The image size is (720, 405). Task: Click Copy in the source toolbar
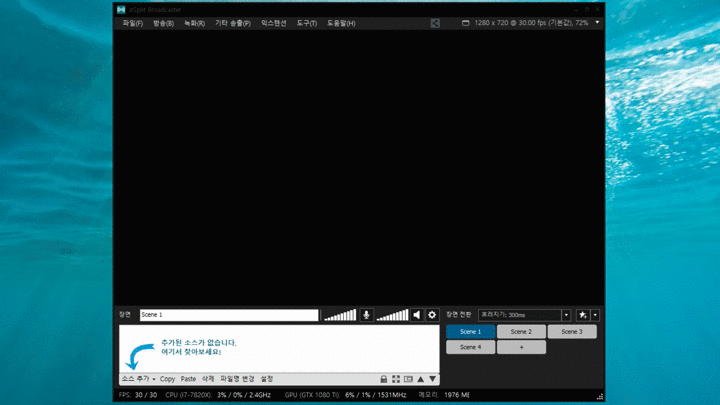click(167, 379)
